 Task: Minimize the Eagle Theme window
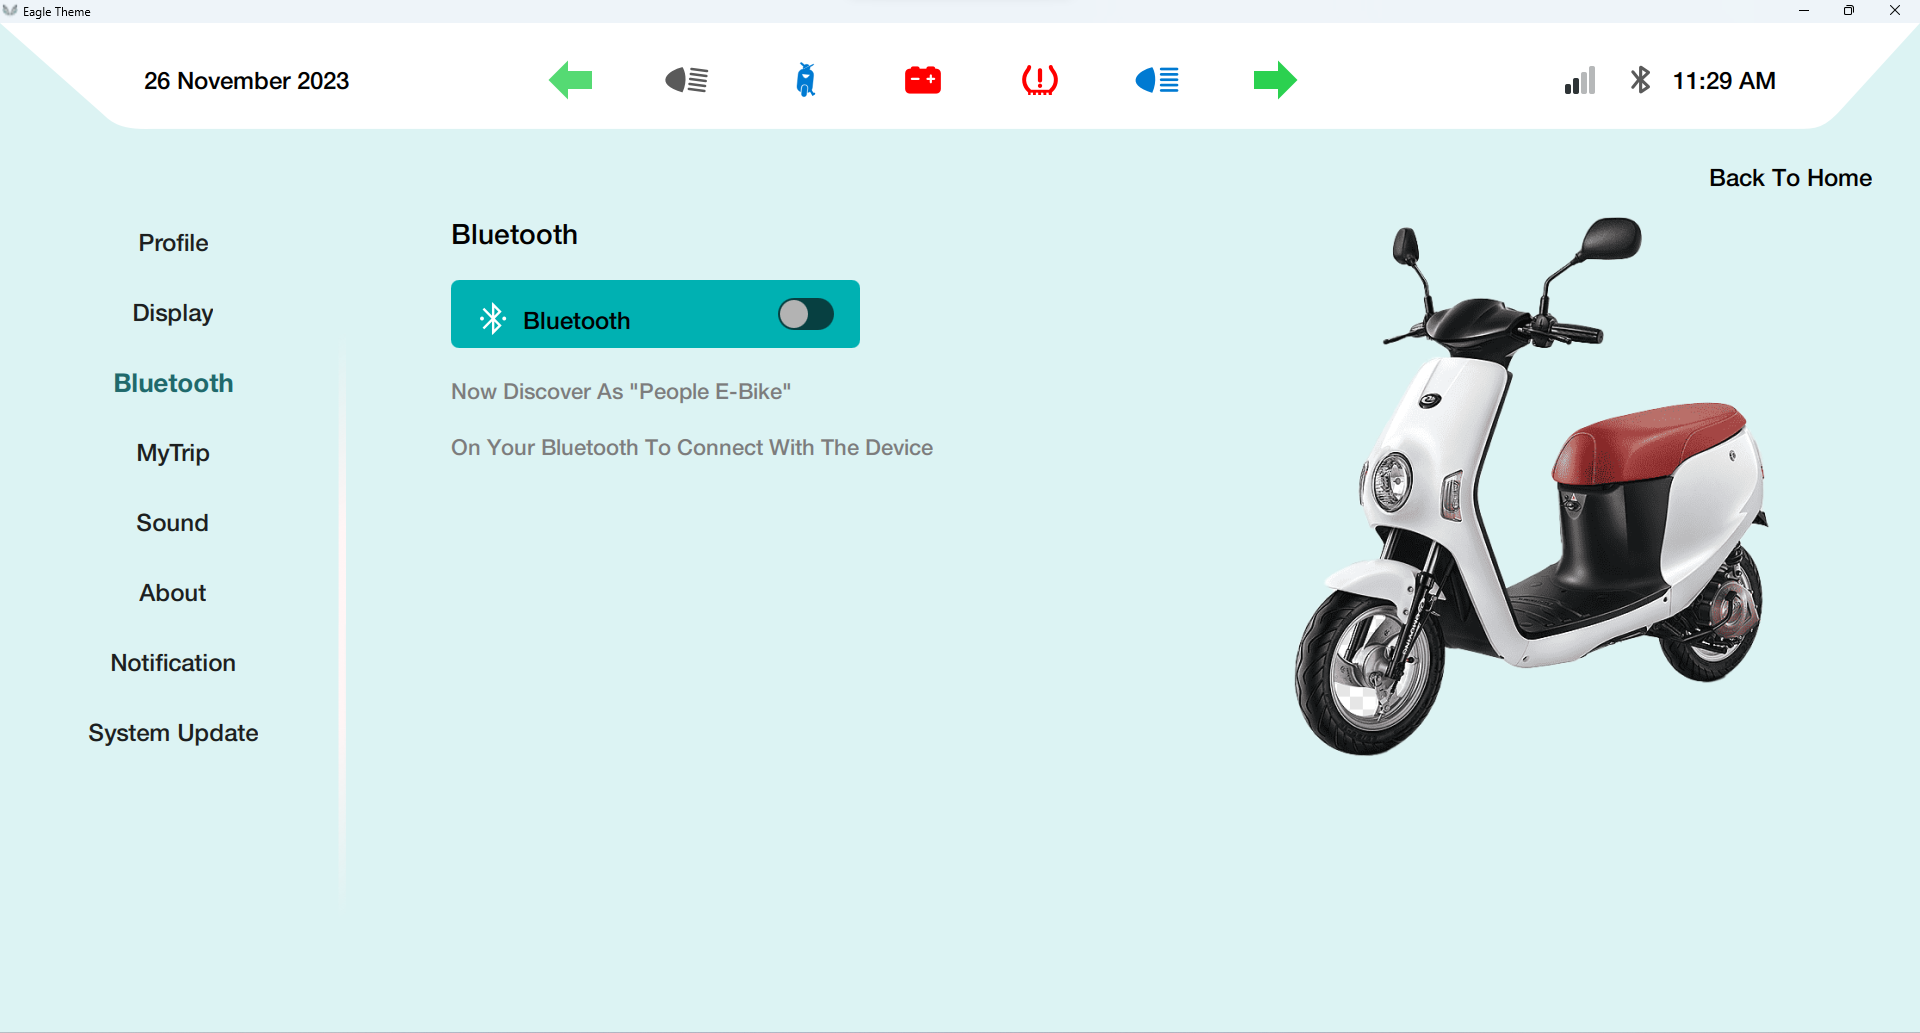[1804, 11]
